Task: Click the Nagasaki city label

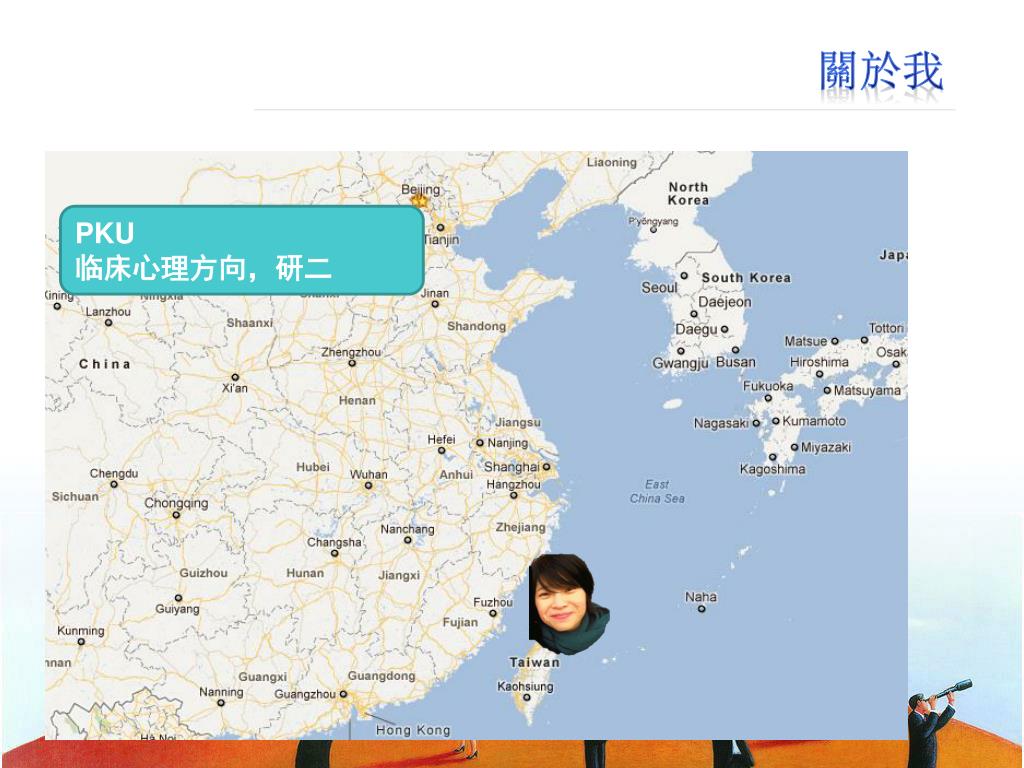Action: [x=721, y=423]
